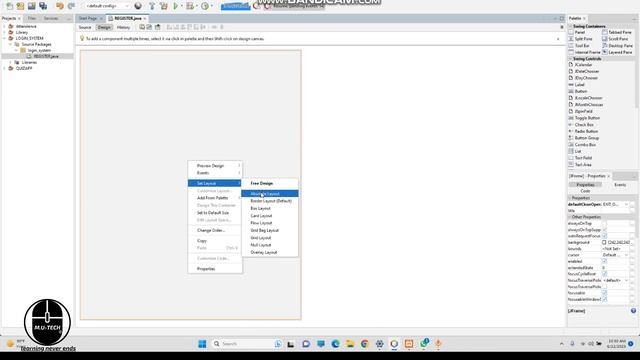The width and height of the screenshot is (640, 360).
Task: Click Properties in the context menu
Action: [215, 269]
